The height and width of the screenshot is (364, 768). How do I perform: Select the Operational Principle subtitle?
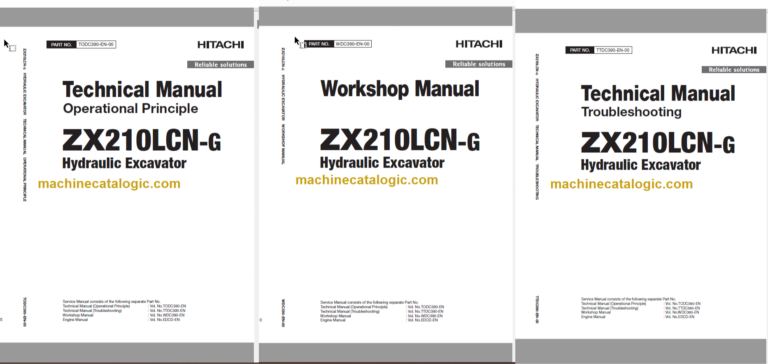[130, 109]
